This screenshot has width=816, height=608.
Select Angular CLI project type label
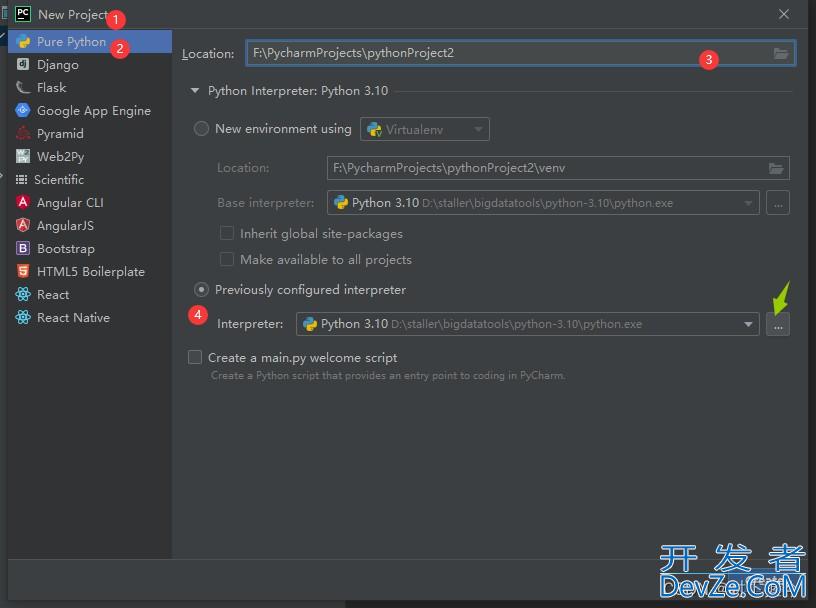[70, 202]
